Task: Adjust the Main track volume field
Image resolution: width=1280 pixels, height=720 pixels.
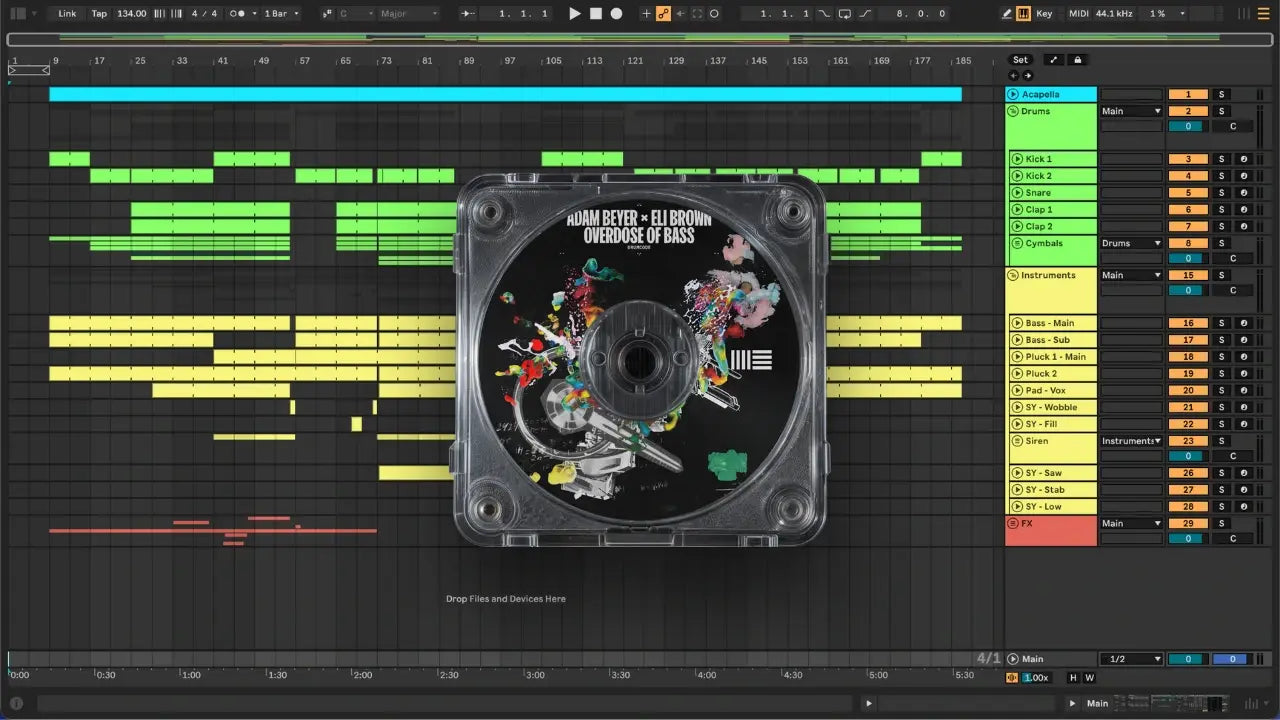Action: (1187, 659)
